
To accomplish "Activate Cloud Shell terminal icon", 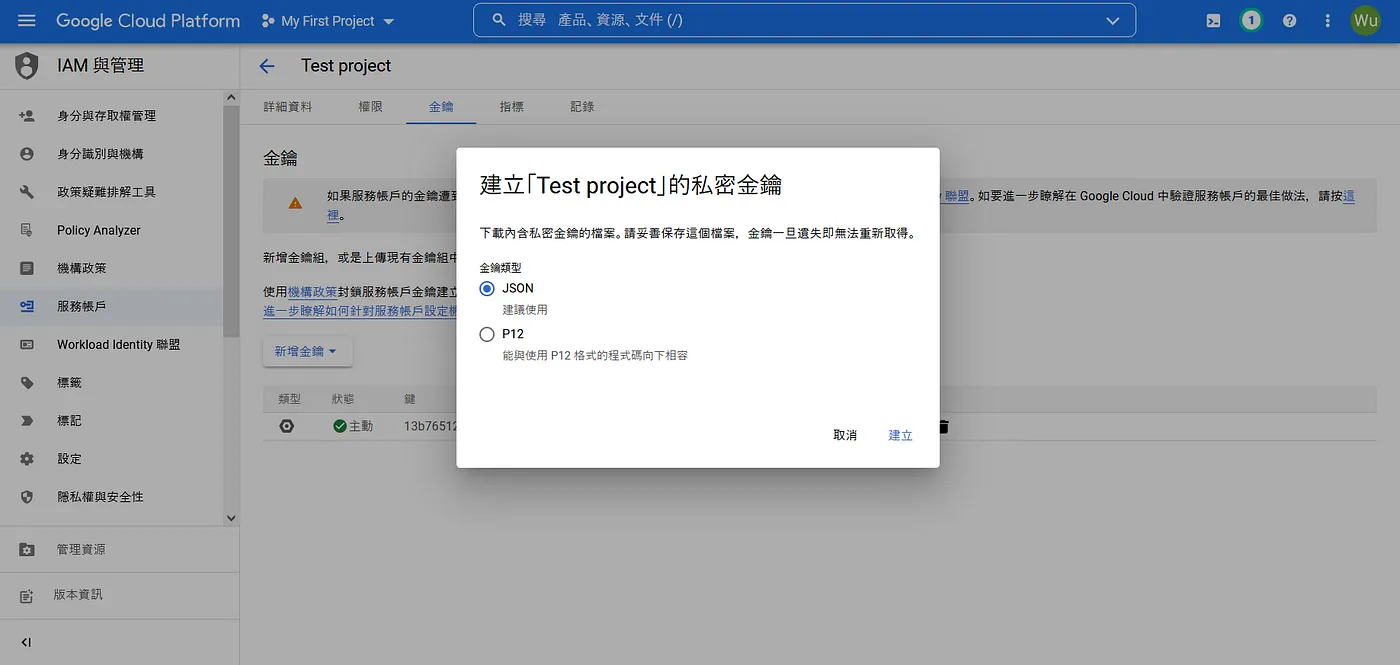I will click(x=1213, y=21).
